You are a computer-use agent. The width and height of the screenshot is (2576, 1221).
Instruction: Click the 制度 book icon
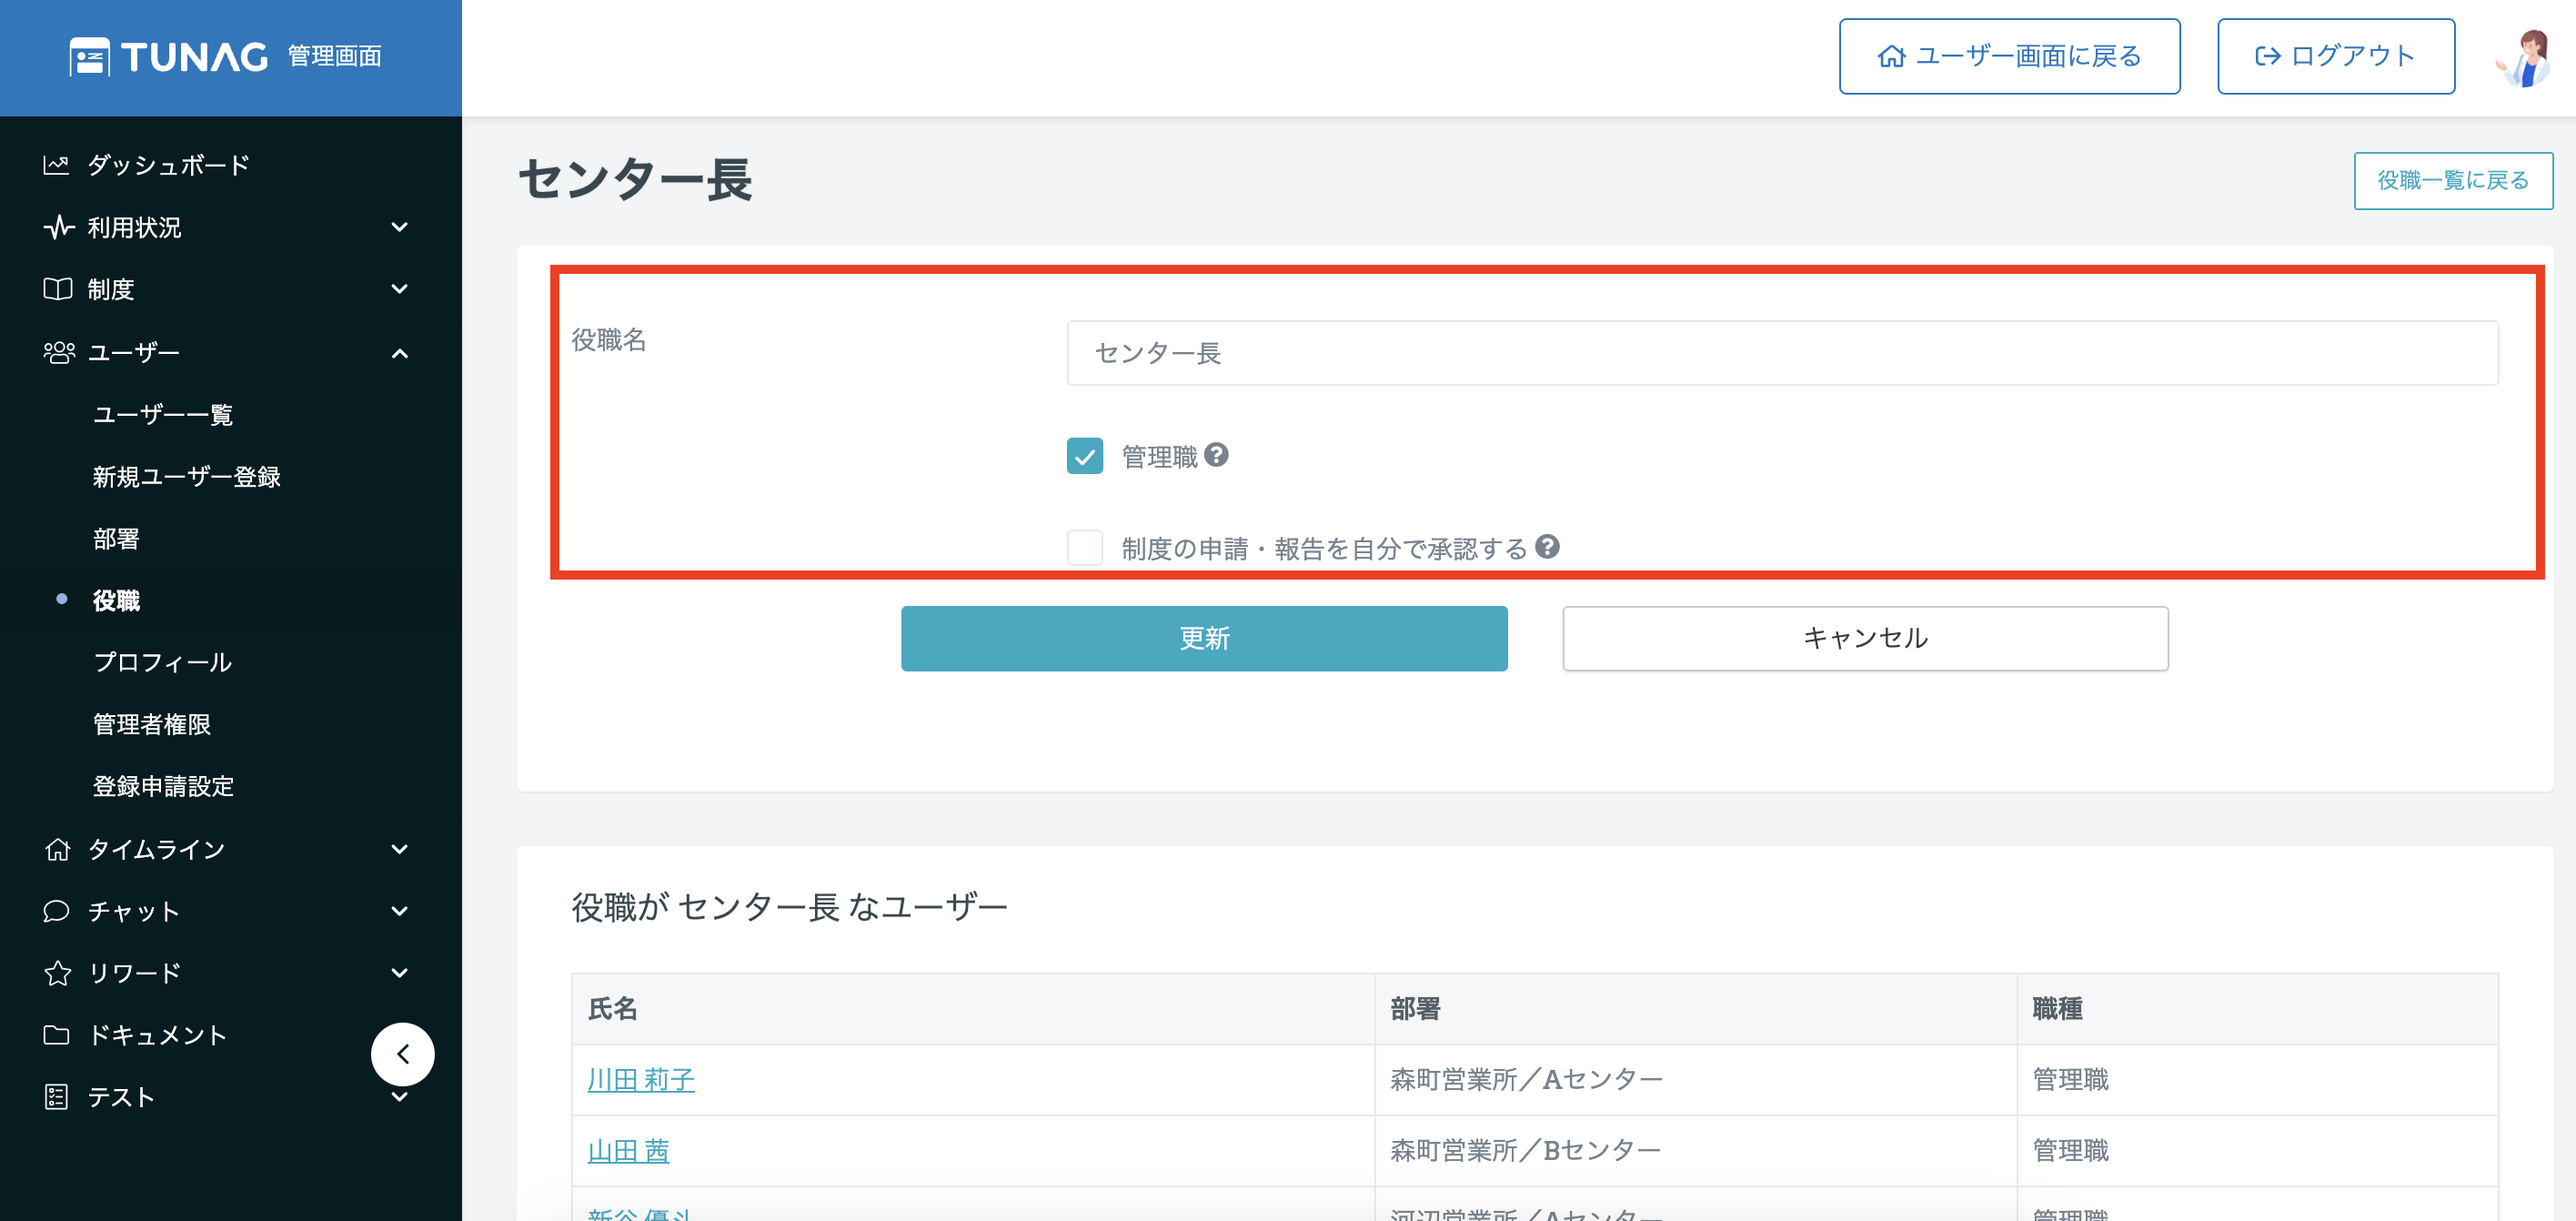[58, 289]
